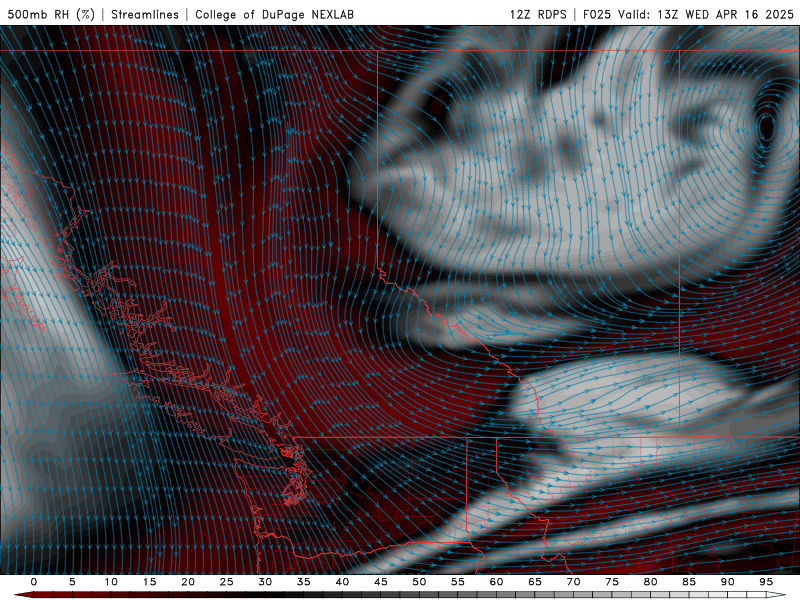Viewport: 800px width, 600px height.
Task: Click the "5" label on the color scale
Action: point(72,582)
